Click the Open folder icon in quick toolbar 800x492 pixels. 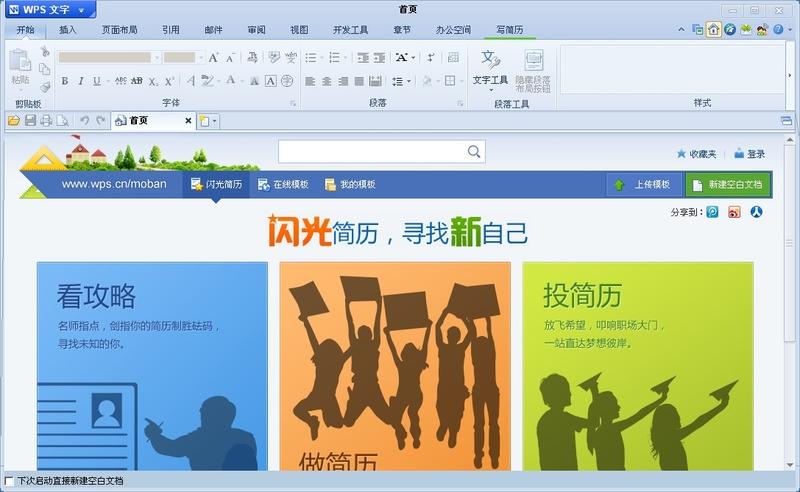[x=14, y=121]
